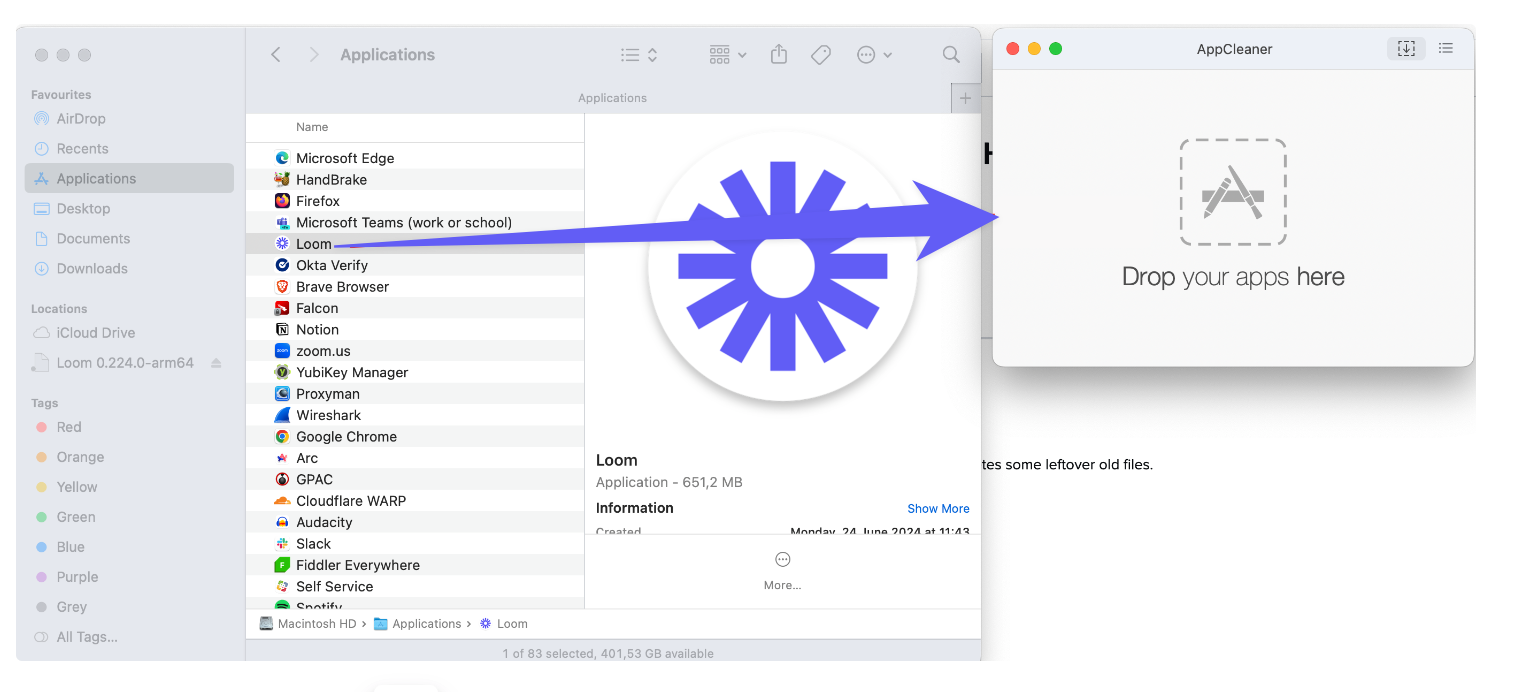Click the Finder forward arrow

click(x=314, y=55)
